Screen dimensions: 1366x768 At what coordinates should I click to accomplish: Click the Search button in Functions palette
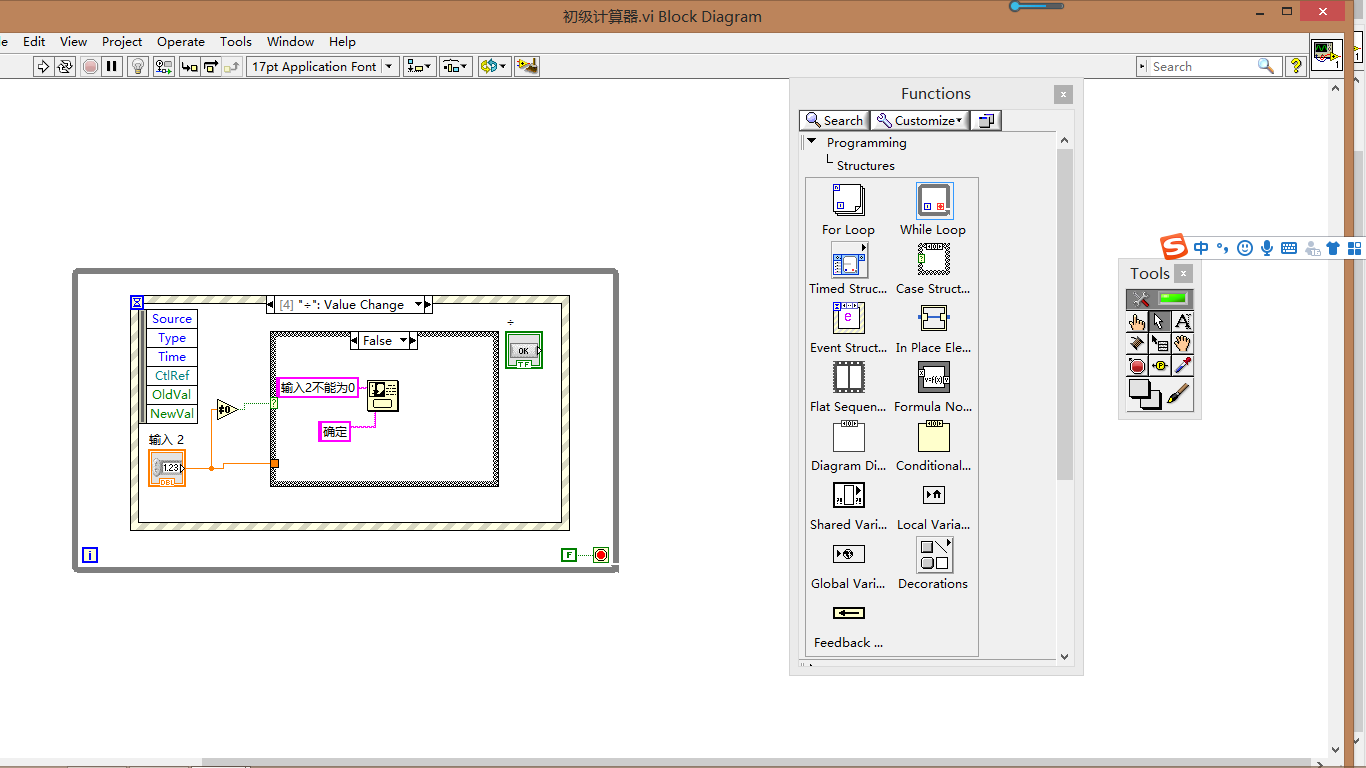[x=833, y=120]
